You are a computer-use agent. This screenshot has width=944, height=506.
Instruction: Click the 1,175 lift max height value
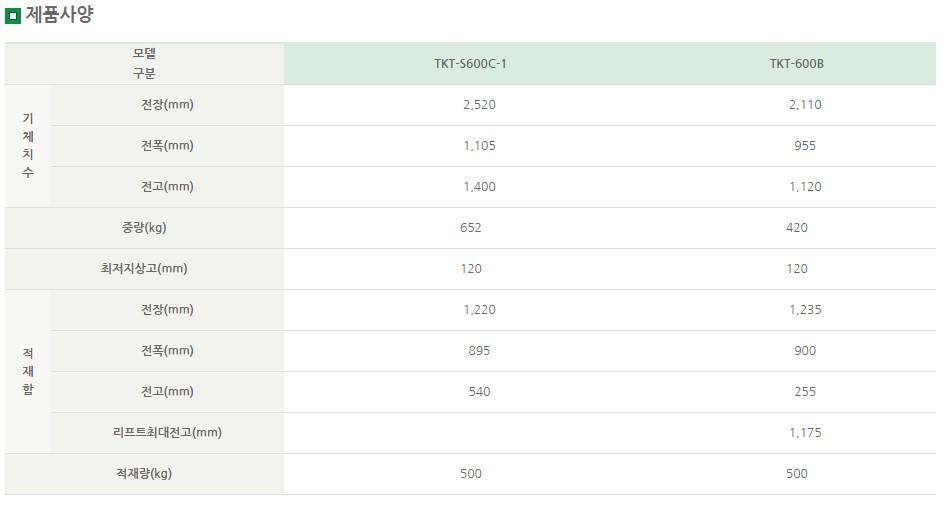(804, 433)
